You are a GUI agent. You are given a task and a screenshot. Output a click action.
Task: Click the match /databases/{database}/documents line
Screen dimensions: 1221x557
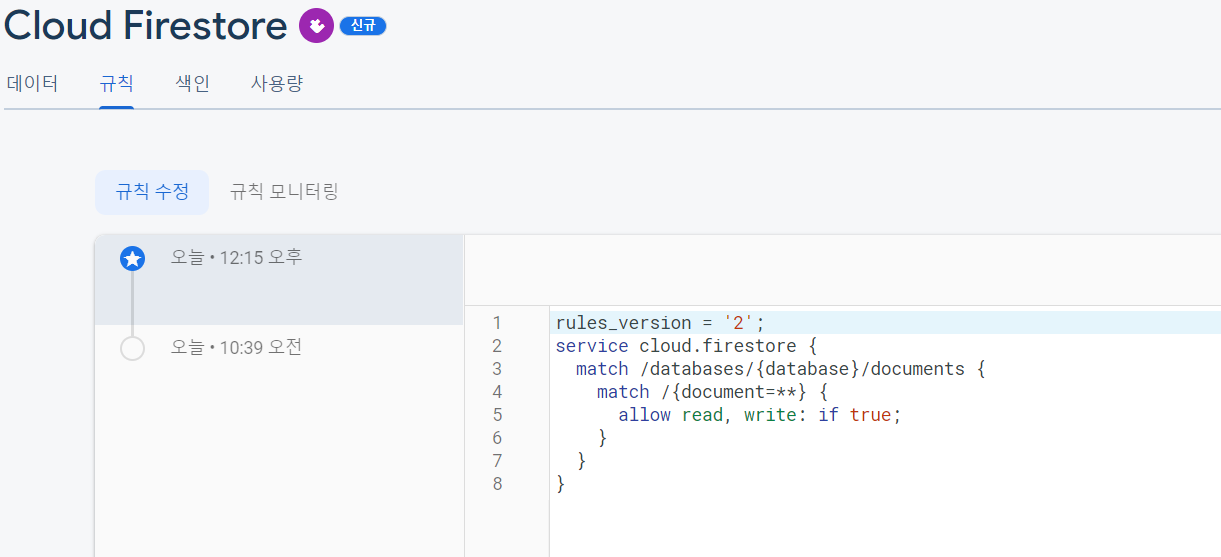pyautogui.click(x=781, y=369)
